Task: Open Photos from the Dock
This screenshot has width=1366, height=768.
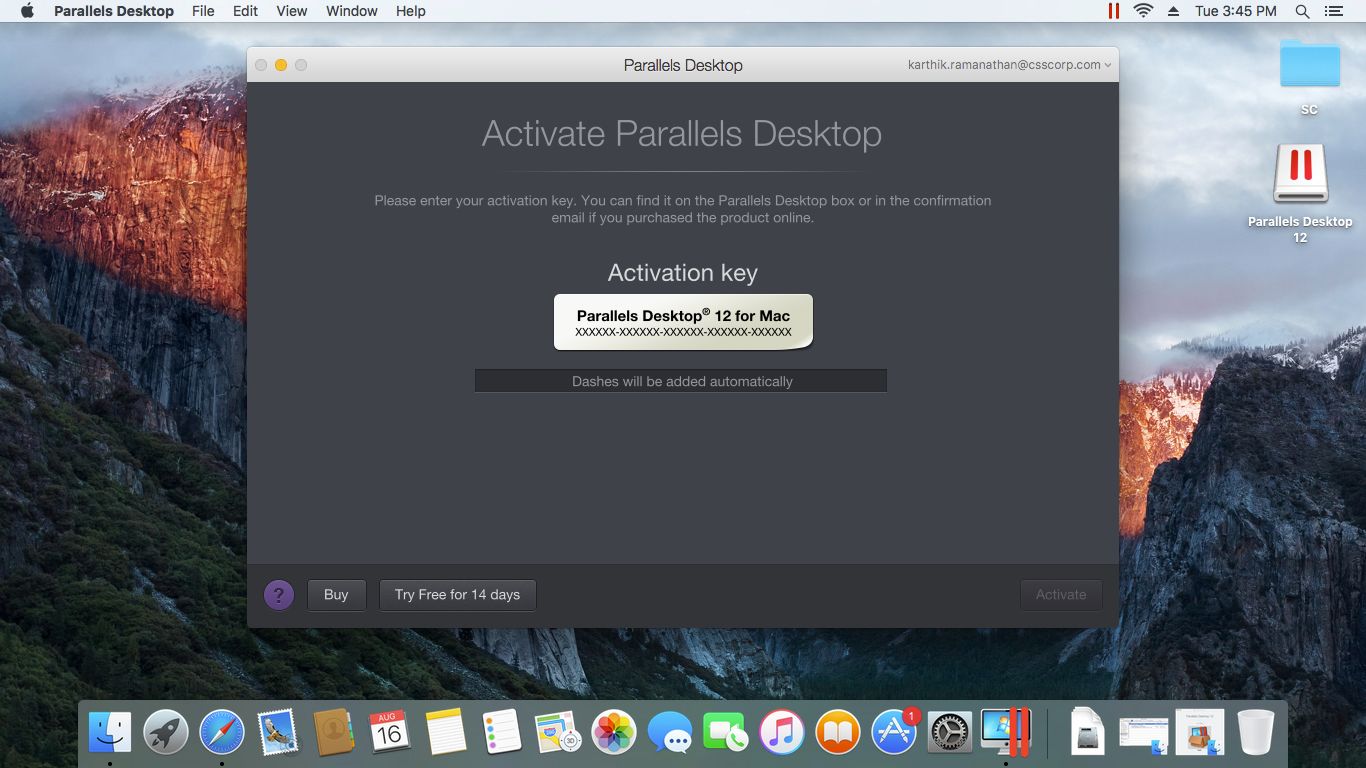Action: coord(614,733)
